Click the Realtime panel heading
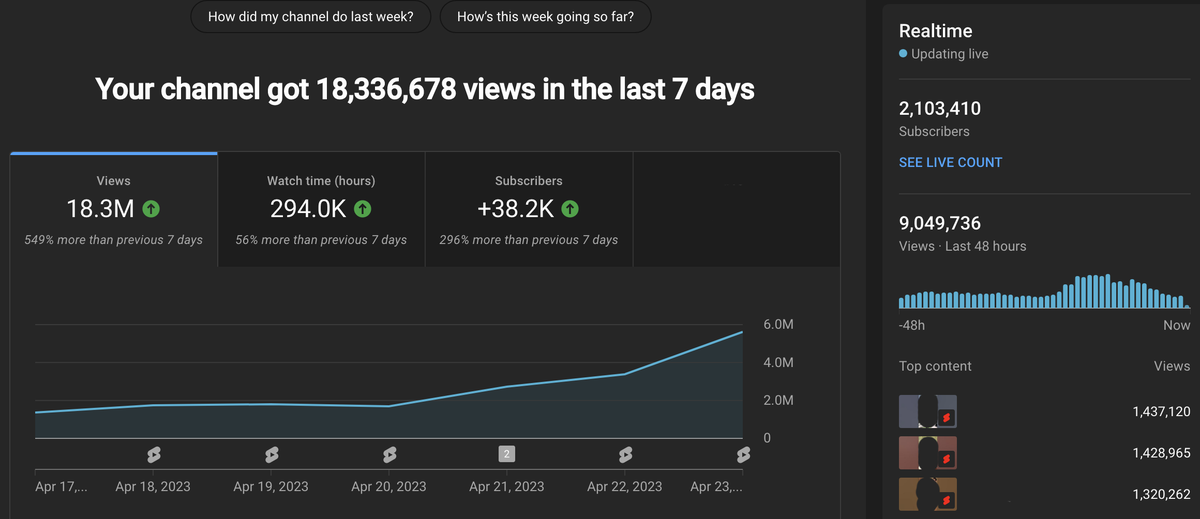 936,31
